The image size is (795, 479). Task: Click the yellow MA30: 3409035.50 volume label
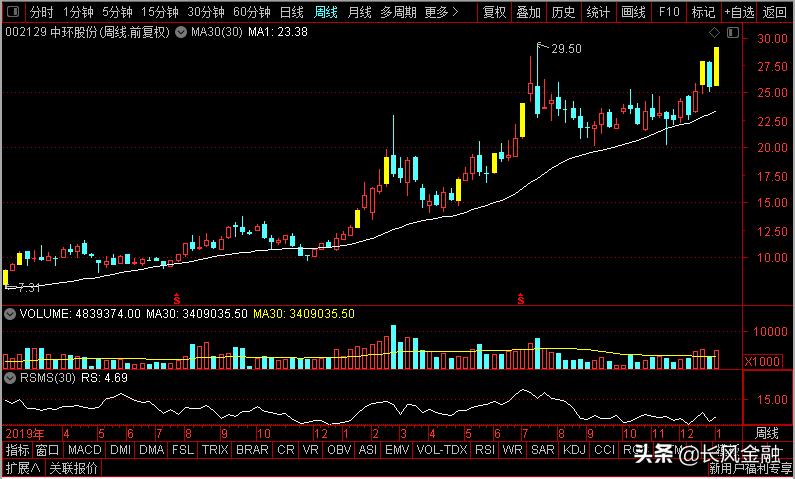304,314
